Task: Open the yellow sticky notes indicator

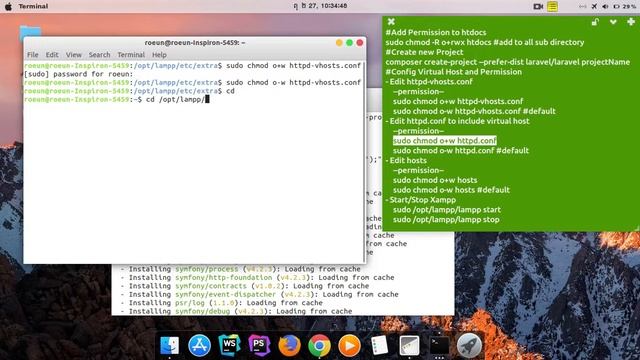Action: 552,6
